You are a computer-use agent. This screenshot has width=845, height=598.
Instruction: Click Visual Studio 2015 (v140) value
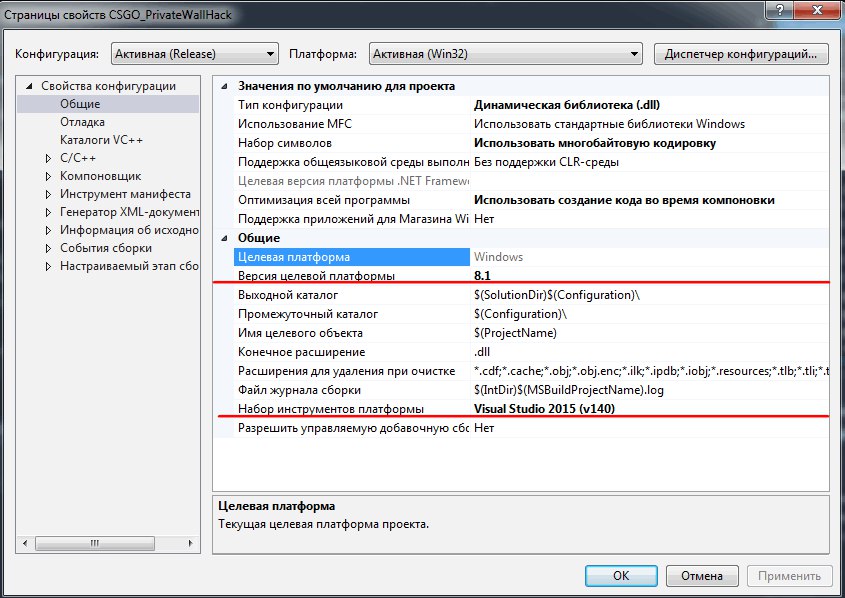[x=544, y=409]
